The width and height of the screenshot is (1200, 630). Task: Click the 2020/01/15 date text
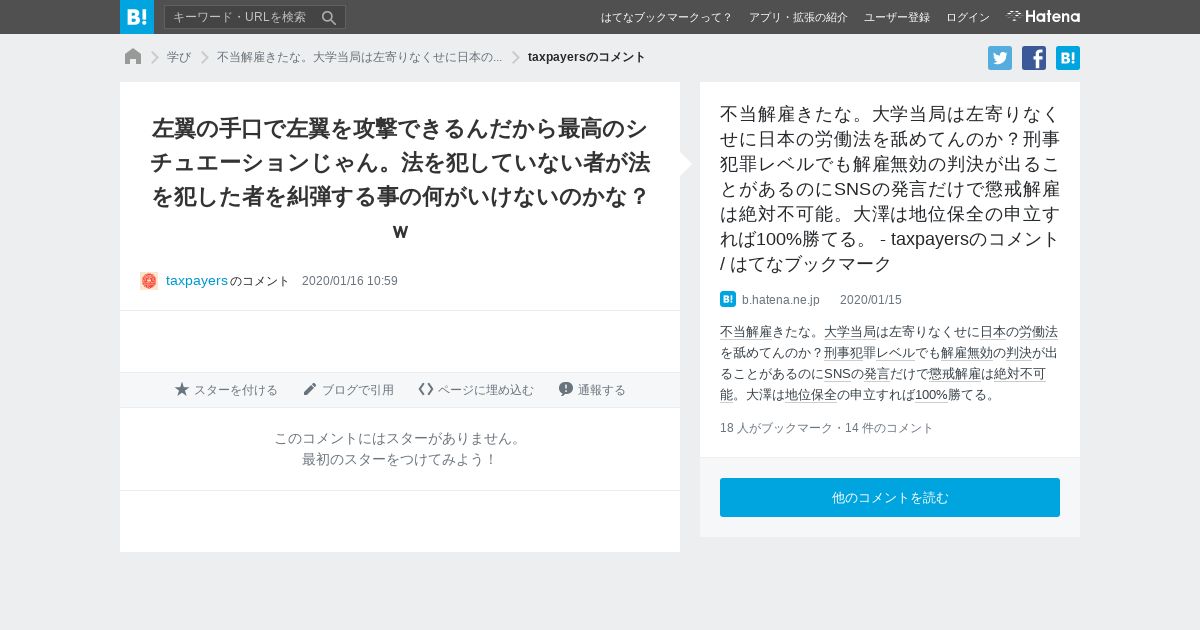pos(871,300)
